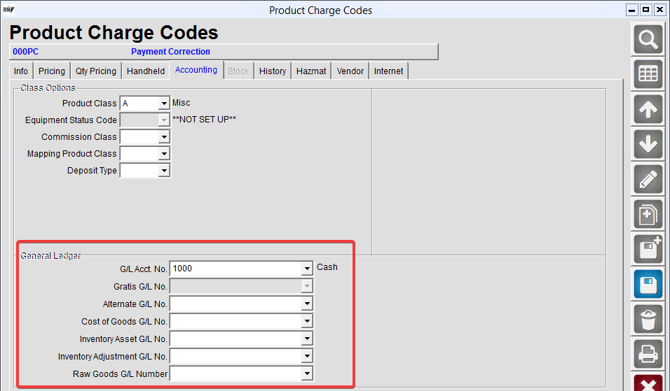Expand the Mapping Product Class dropdown

(x=164, y=153)
